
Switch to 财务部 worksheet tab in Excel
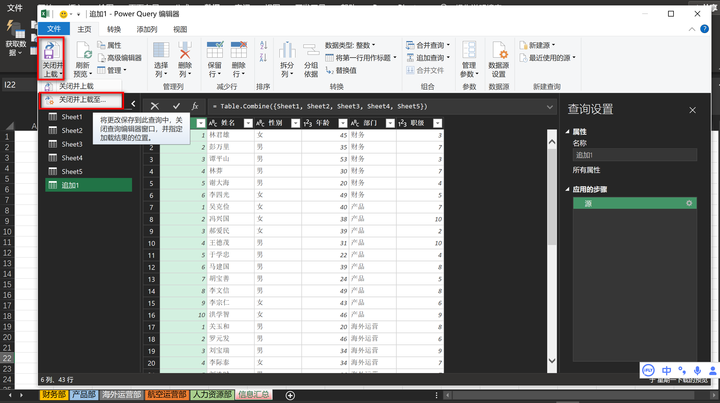click(54, 395)
